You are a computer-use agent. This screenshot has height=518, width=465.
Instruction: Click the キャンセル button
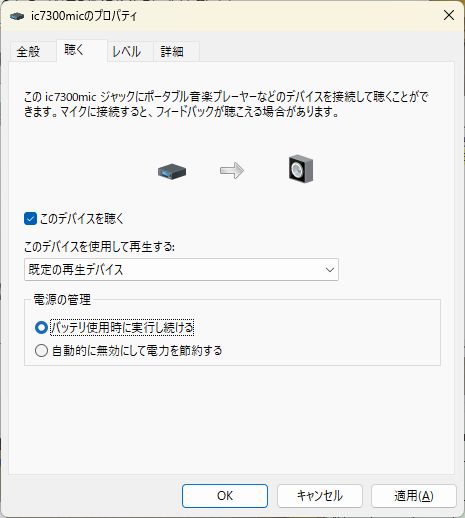[320, 496]
